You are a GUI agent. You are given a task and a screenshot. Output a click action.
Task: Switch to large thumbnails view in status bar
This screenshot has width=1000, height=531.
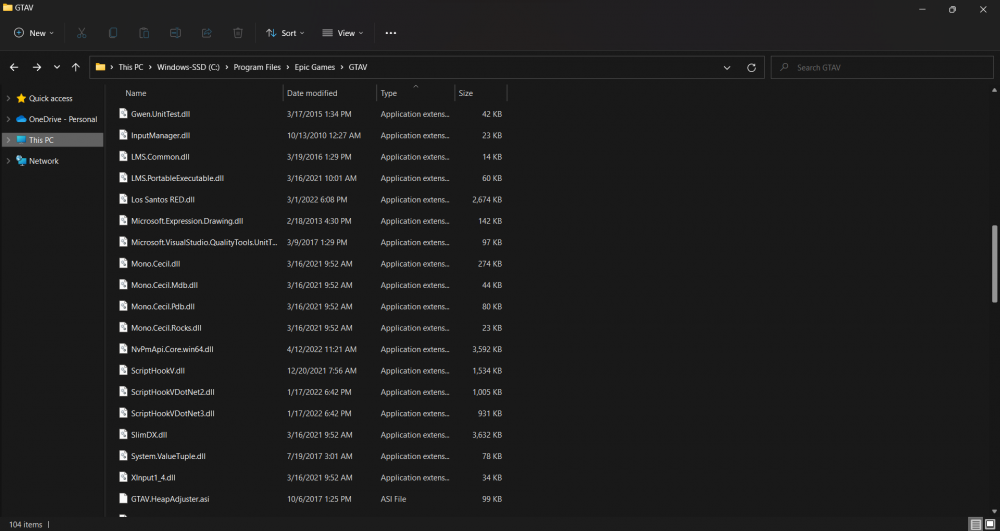coord(989,524)
